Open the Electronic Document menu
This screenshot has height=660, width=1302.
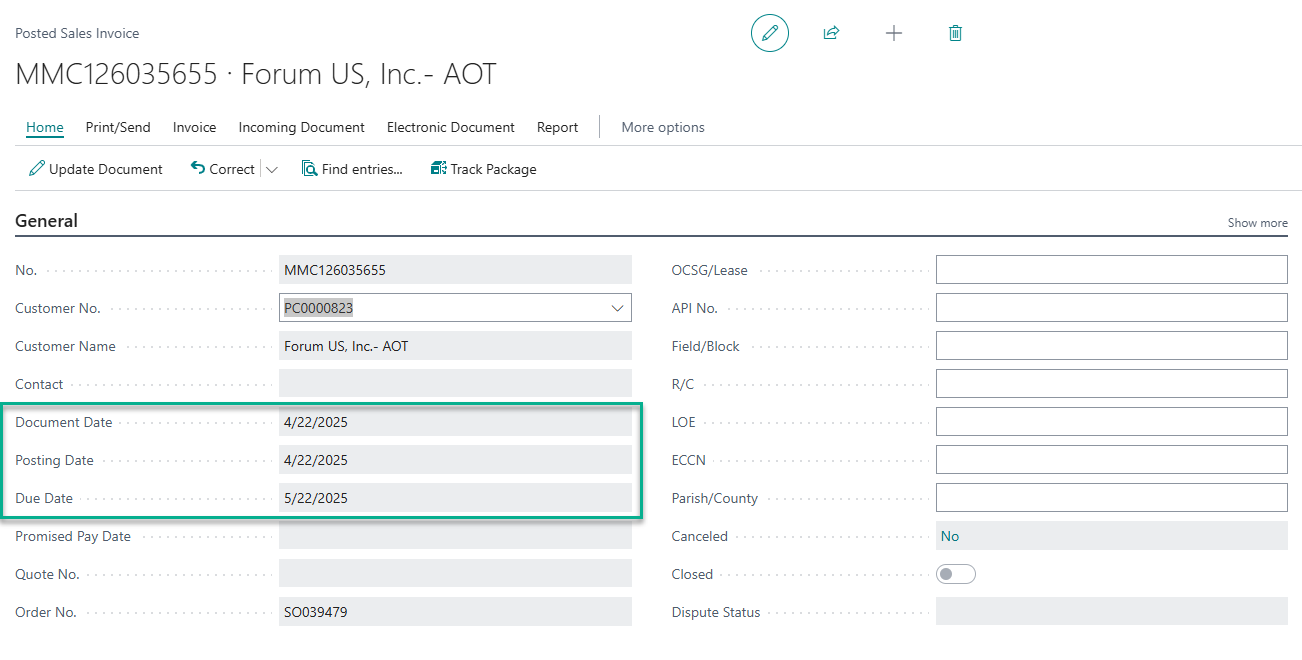tap(451, 127)
